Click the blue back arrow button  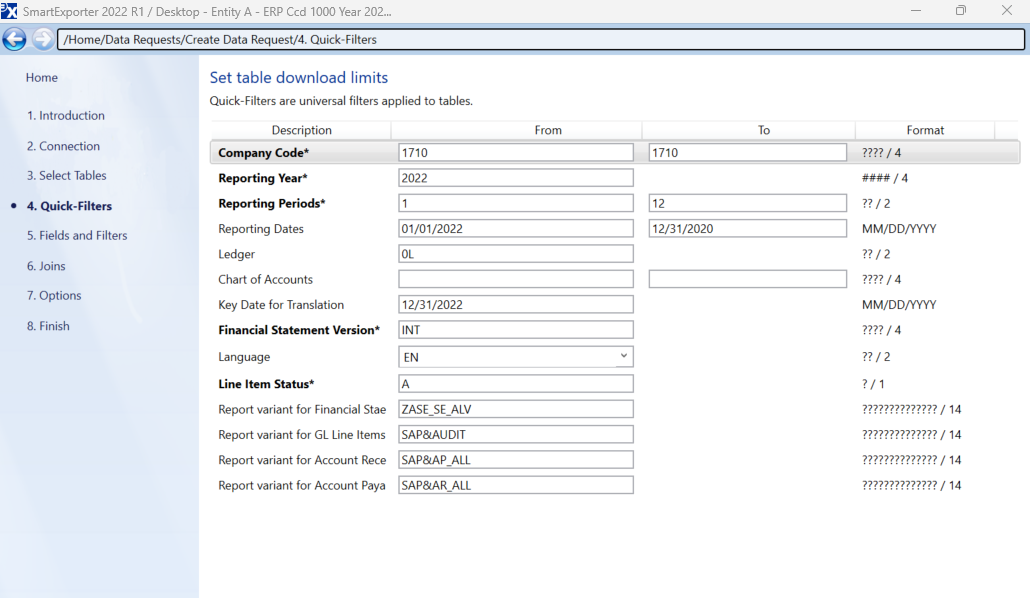click(14, 39)
